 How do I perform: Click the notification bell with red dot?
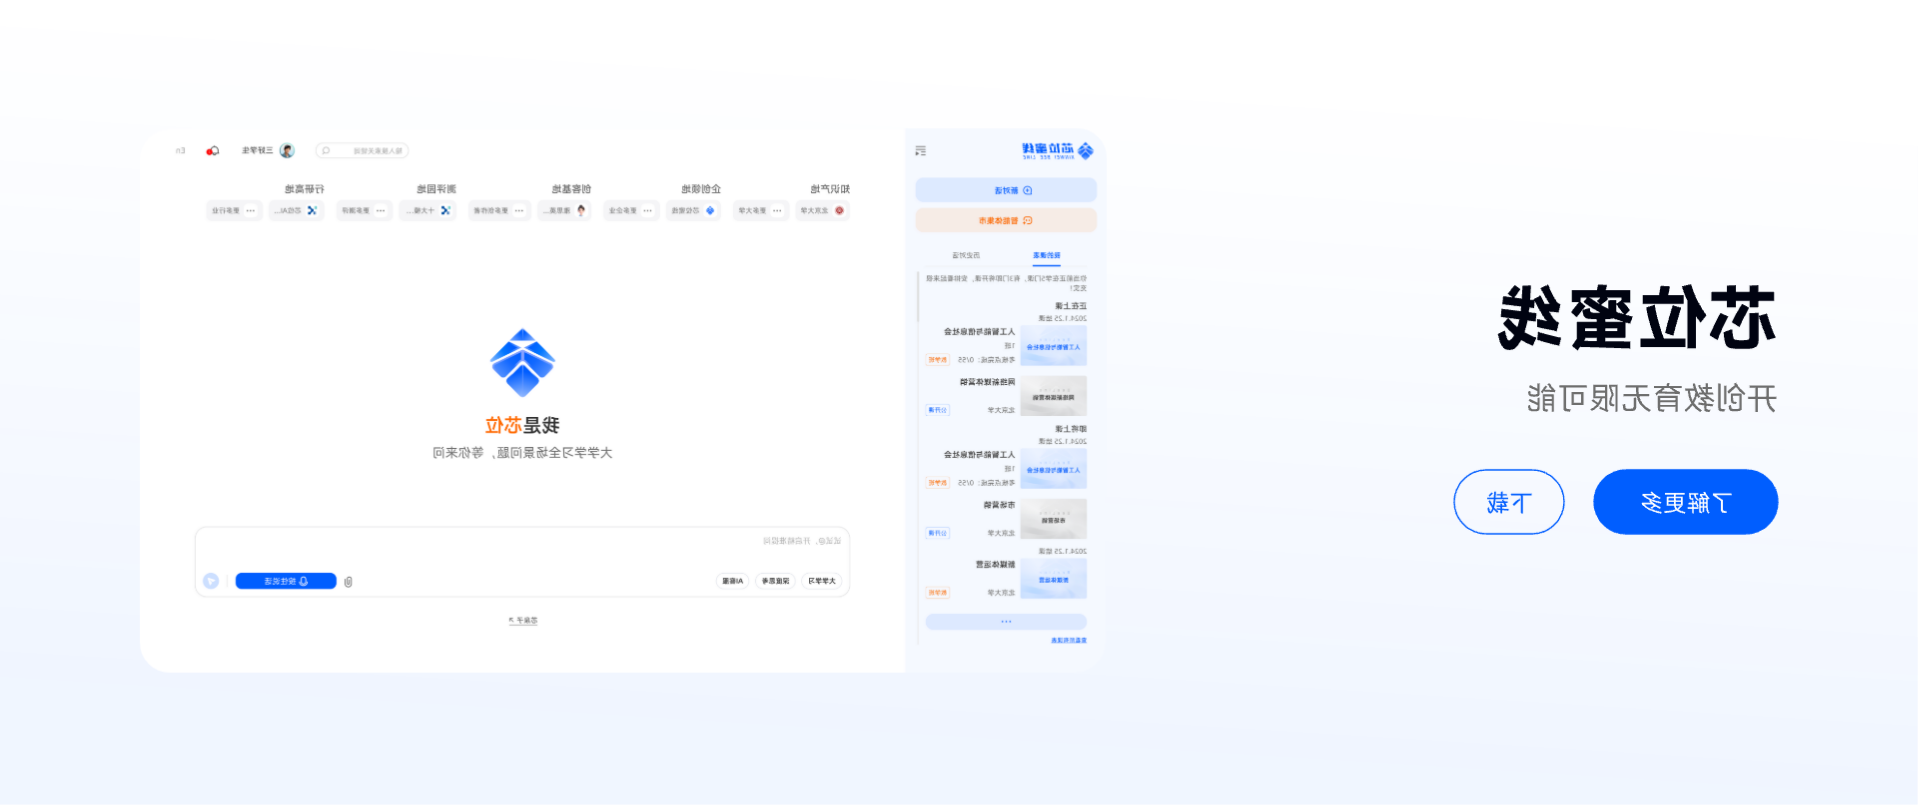(212, 151)
